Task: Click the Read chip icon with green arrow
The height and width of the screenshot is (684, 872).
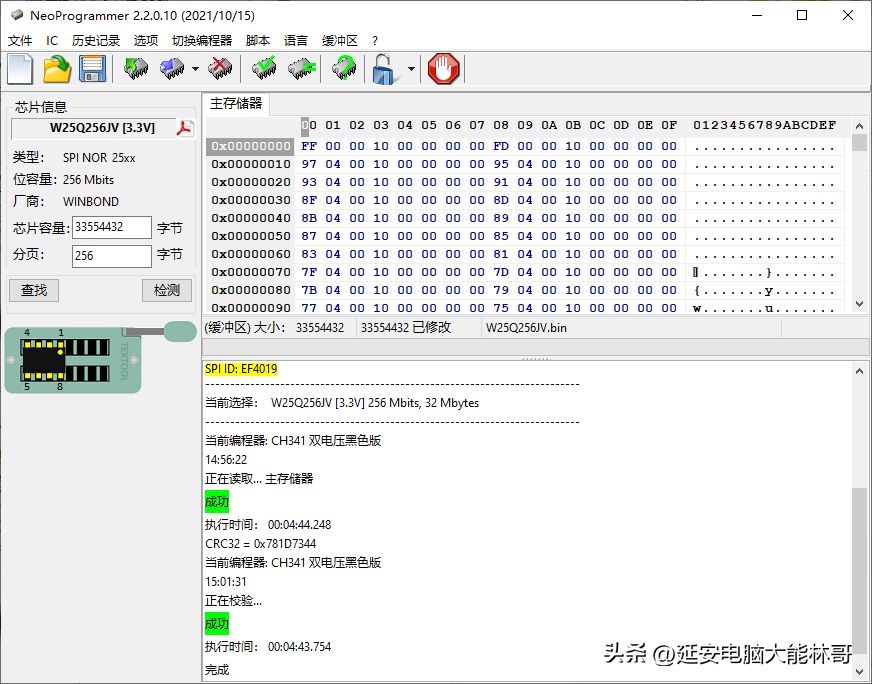Action: coord(136,68)
